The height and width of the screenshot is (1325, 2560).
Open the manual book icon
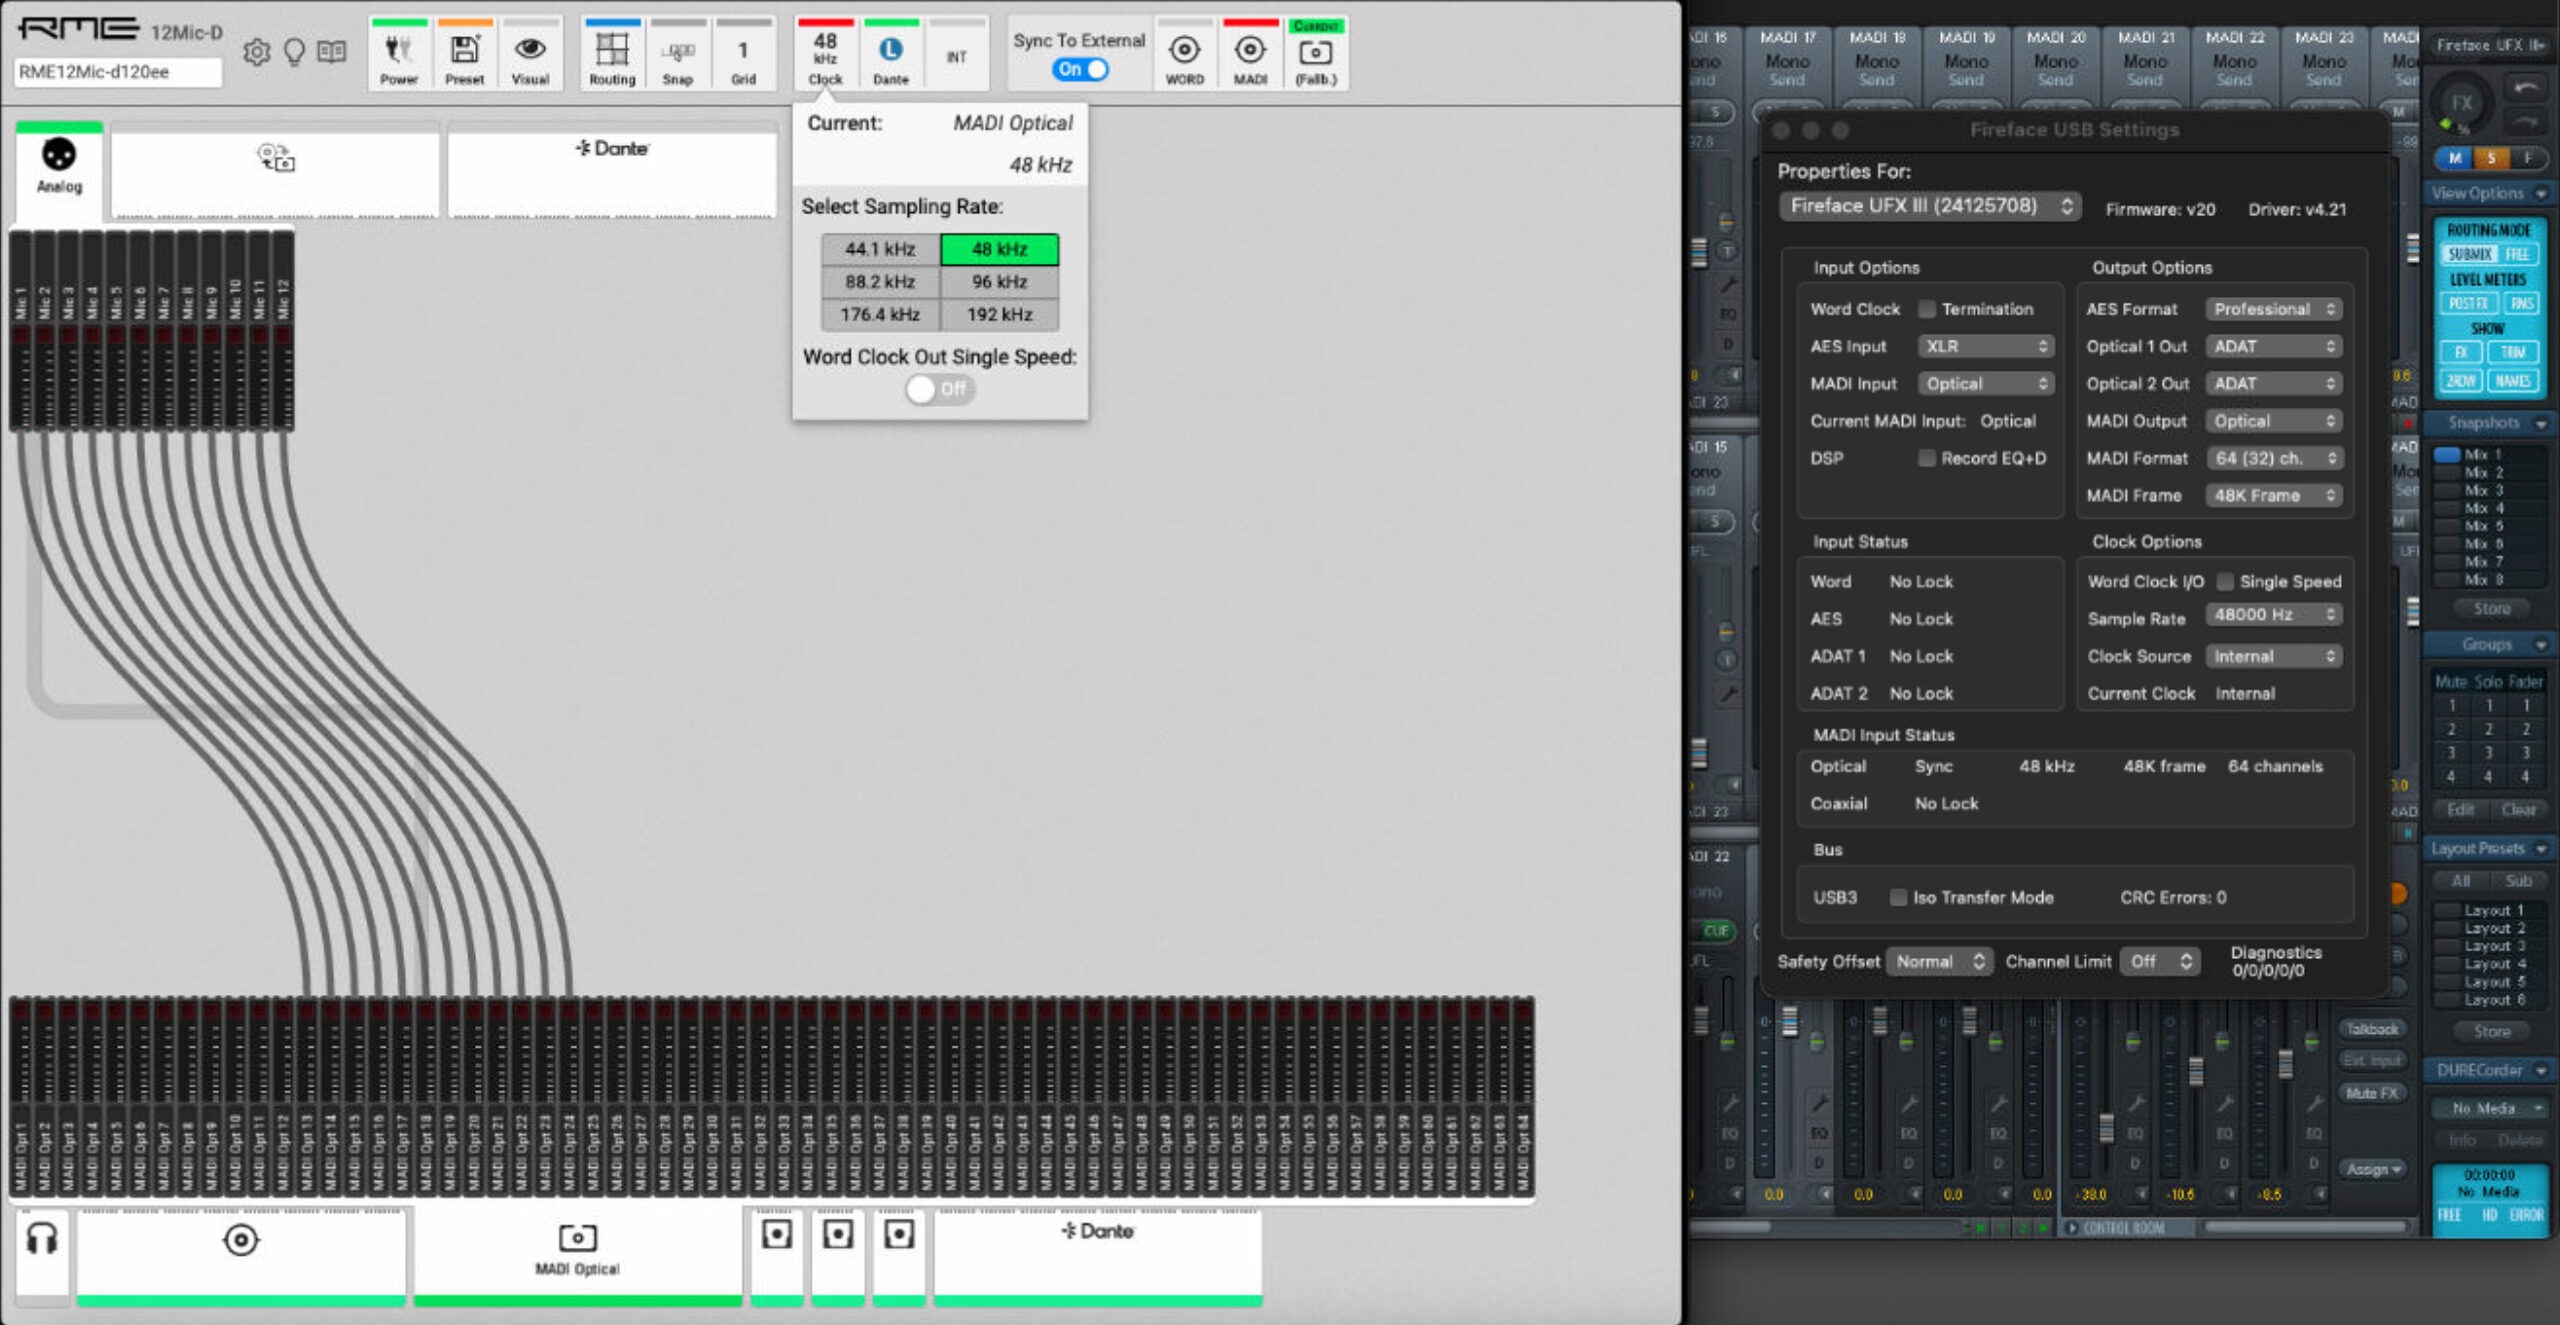tap(332, 51)
